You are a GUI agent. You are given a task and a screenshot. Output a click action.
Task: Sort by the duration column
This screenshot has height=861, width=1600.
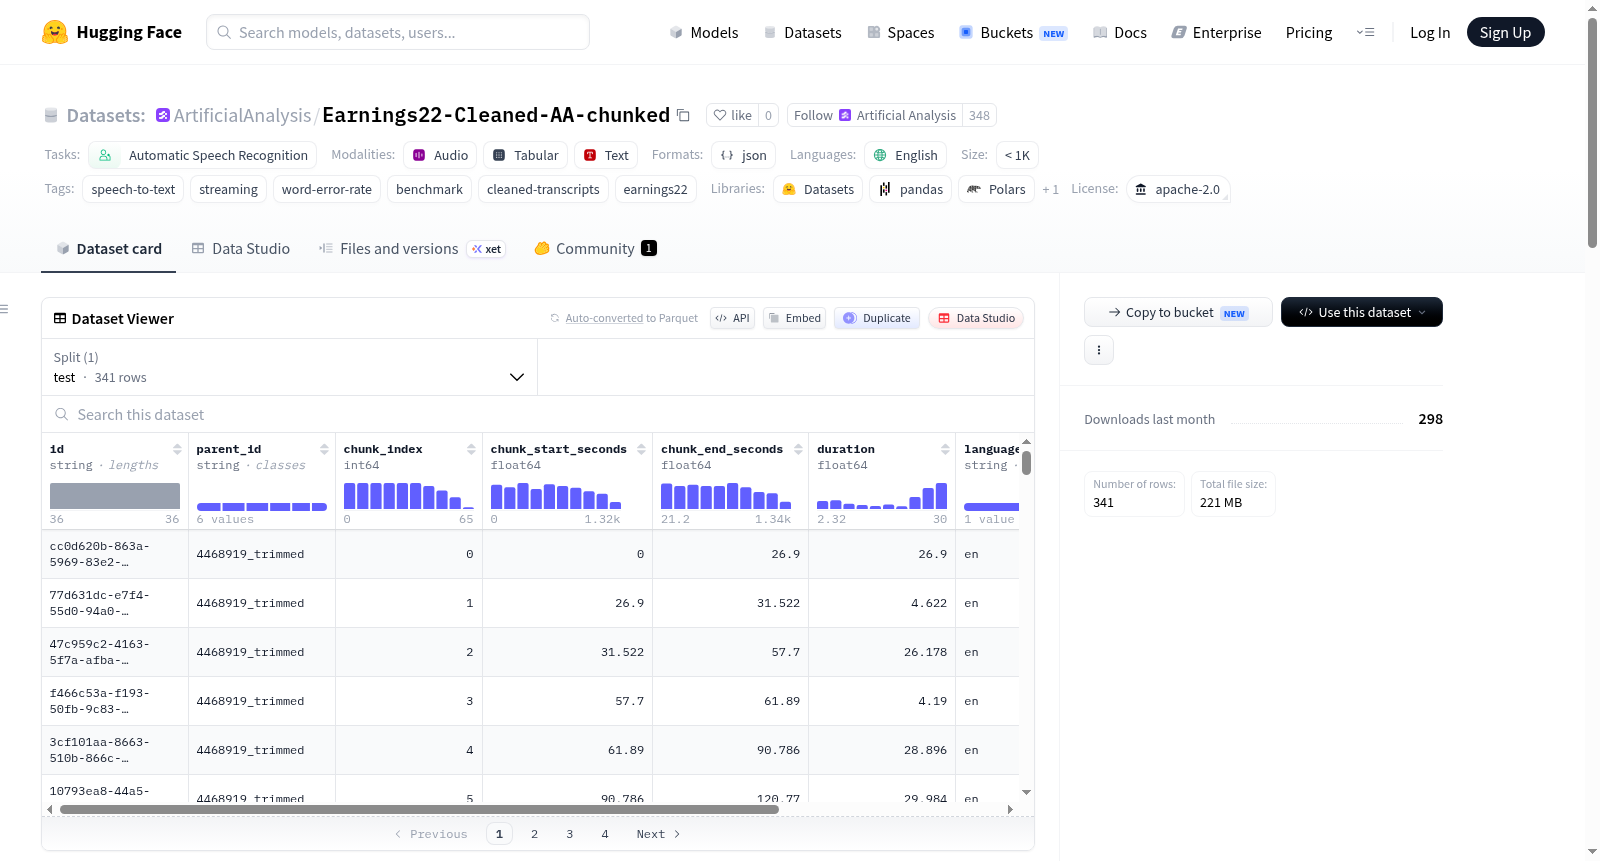coord(945,449)
